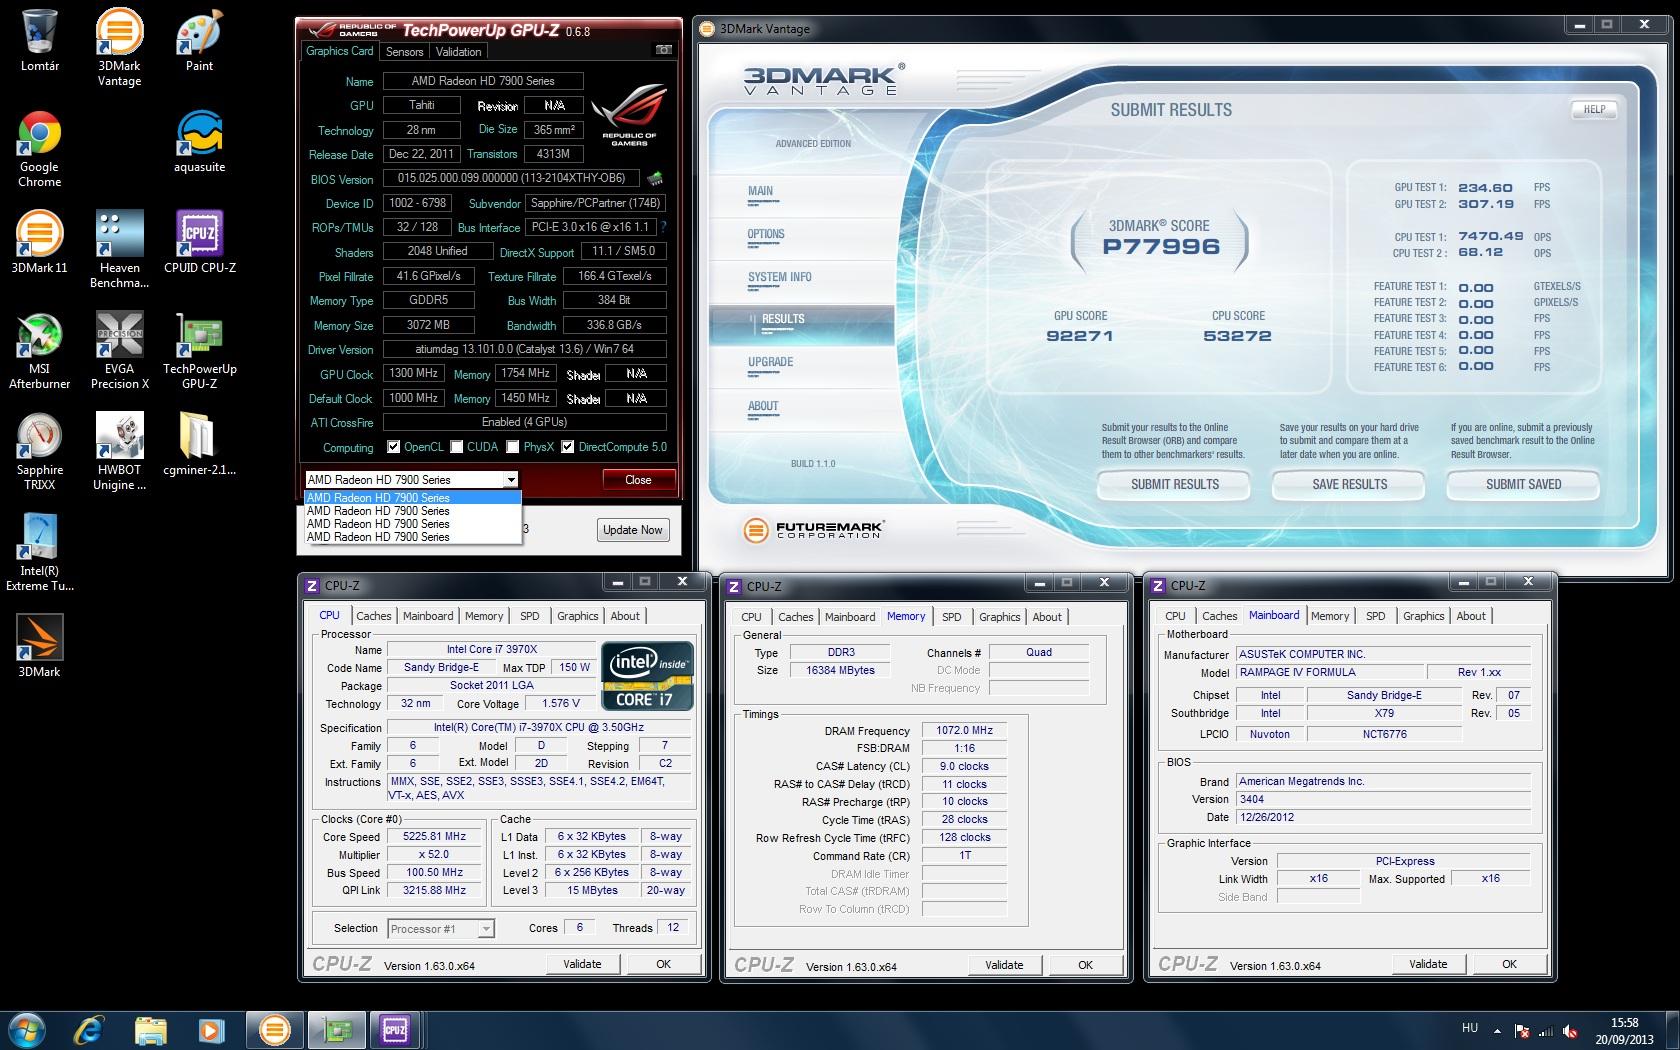Launch Sapphire TRIXX desktop shortcut
This screenshot has height=1050, width=1680.
pos(40,452)
